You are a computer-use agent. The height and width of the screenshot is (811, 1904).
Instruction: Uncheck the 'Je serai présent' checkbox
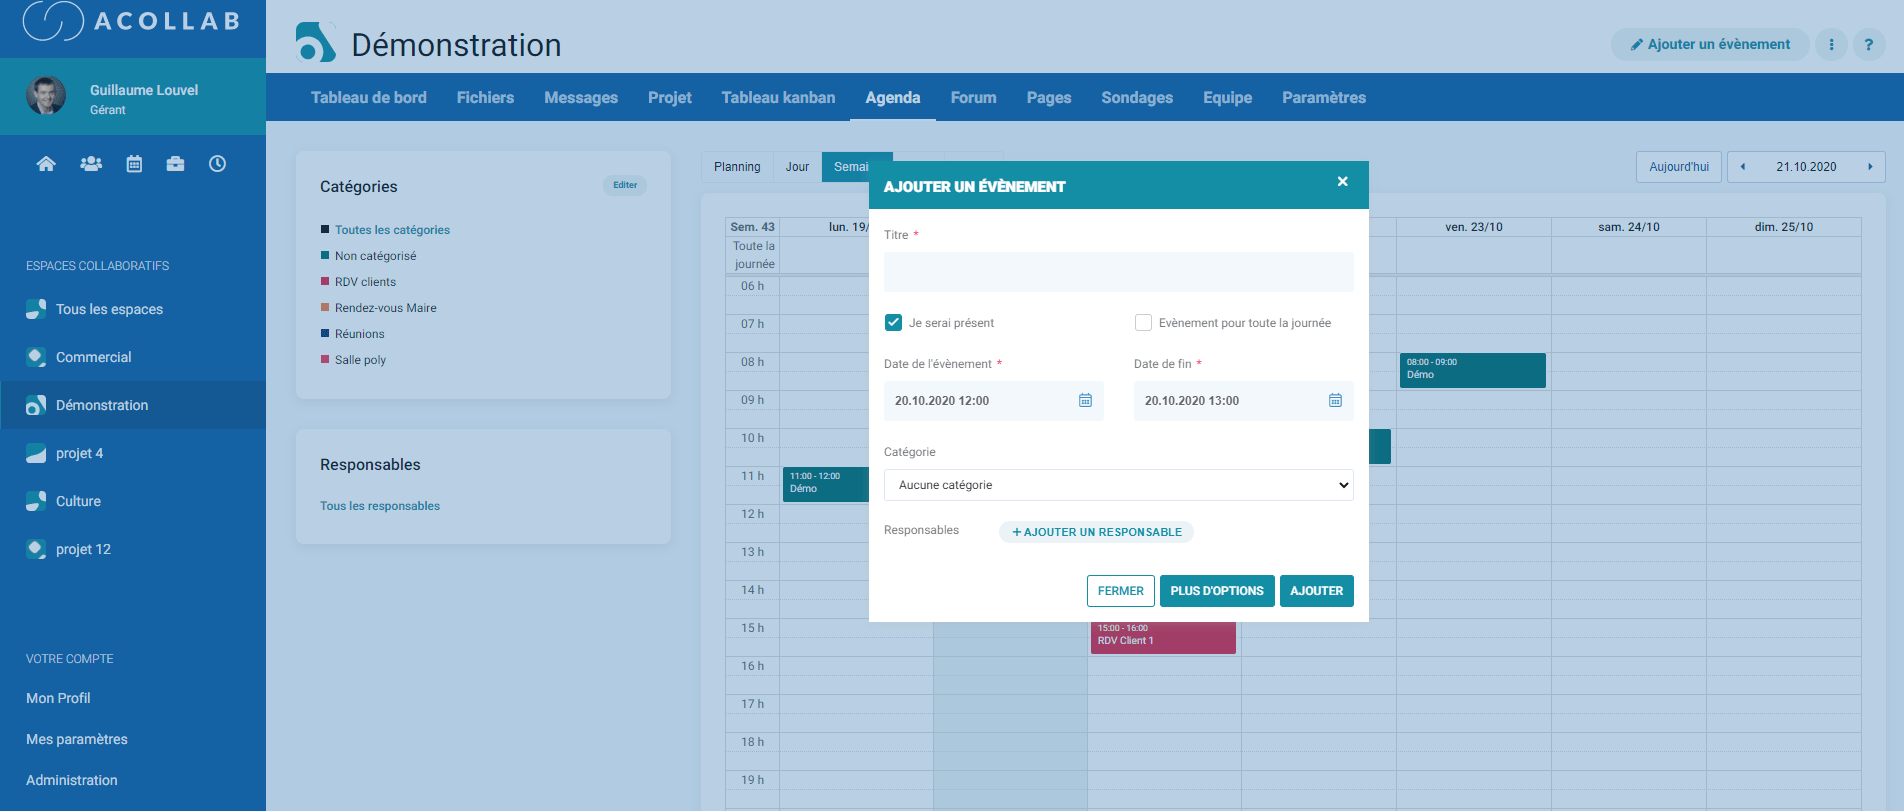click(894, 323)
